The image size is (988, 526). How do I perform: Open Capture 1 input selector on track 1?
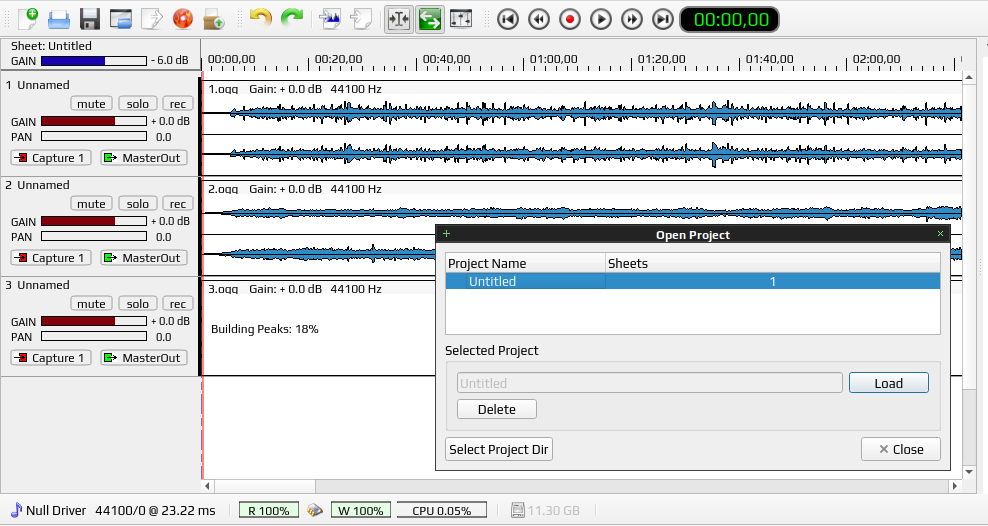pos(51,157)
